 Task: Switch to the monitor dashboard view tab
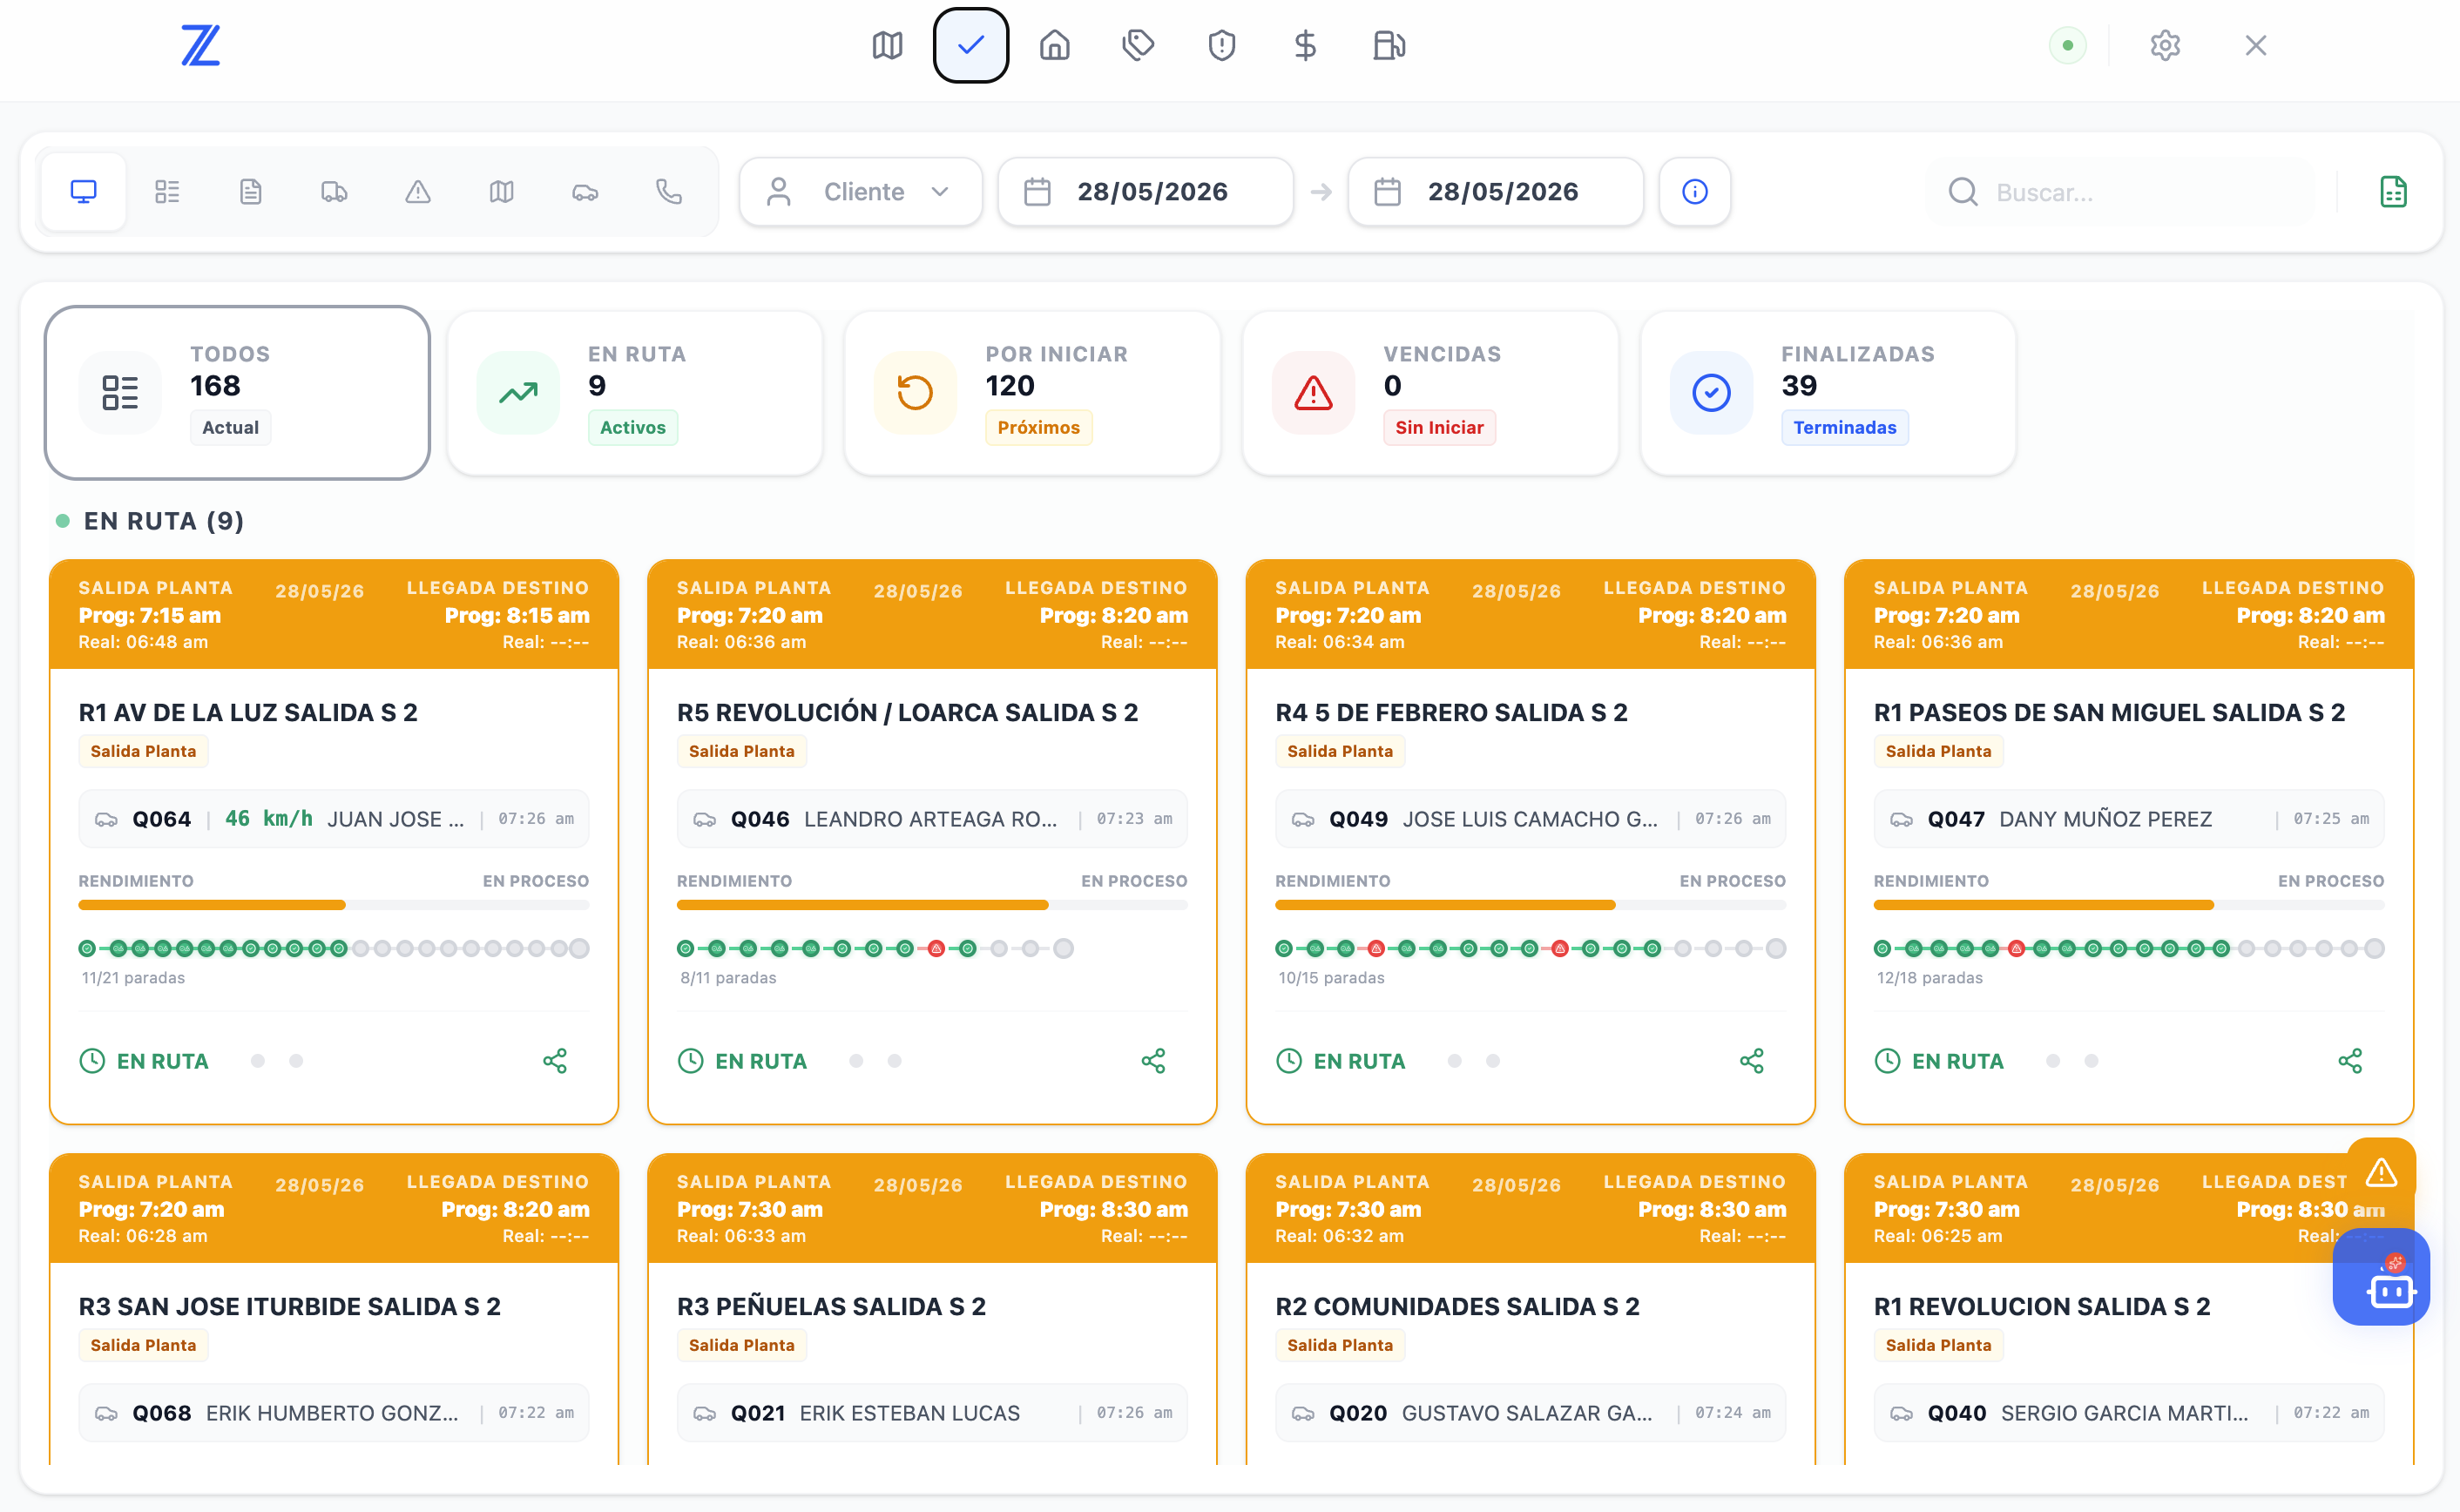(84, 192)
